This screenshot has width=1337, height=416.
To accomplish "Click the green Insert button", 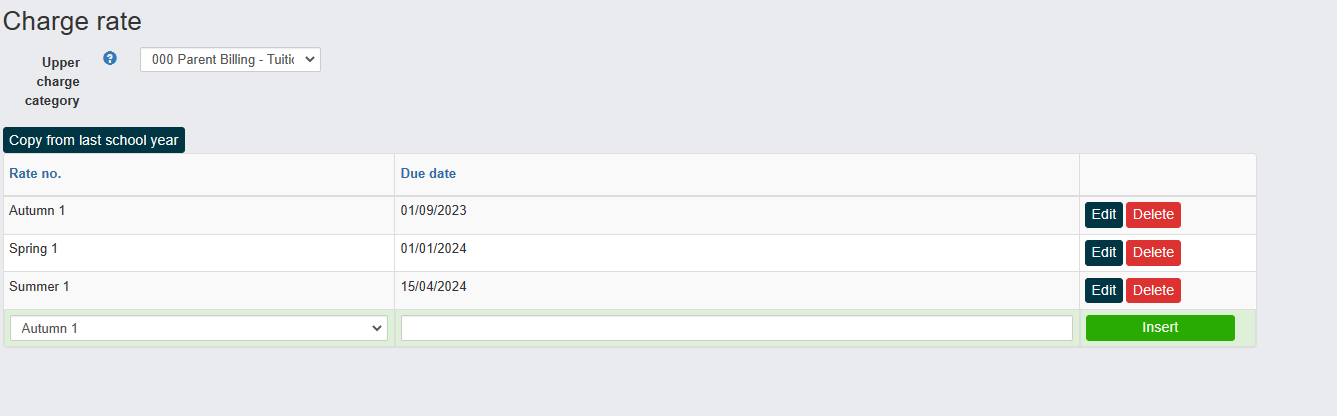I will [1160, 328].
